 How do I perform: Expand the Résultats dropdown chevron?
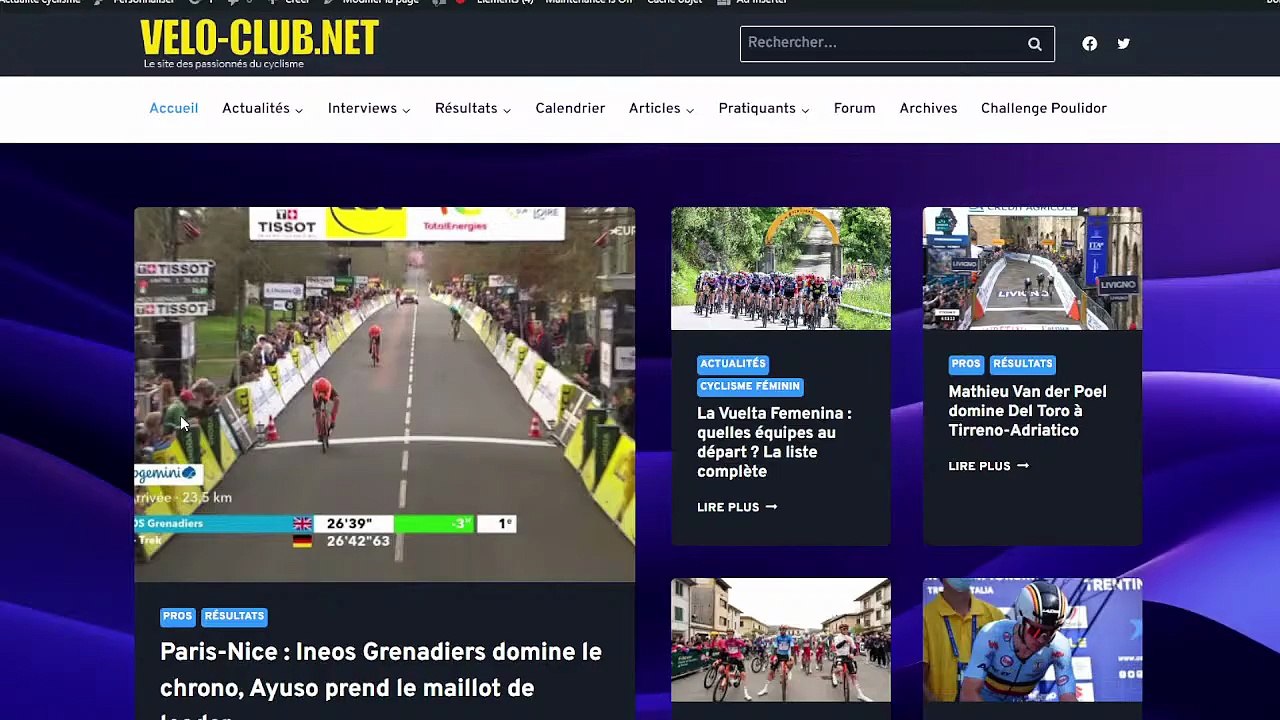click(x=507, y=110)
